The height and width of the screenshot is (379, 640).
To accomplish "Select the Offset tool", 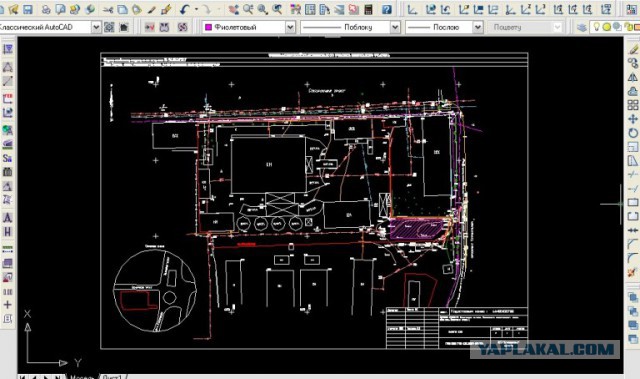I will pos(633,91).
